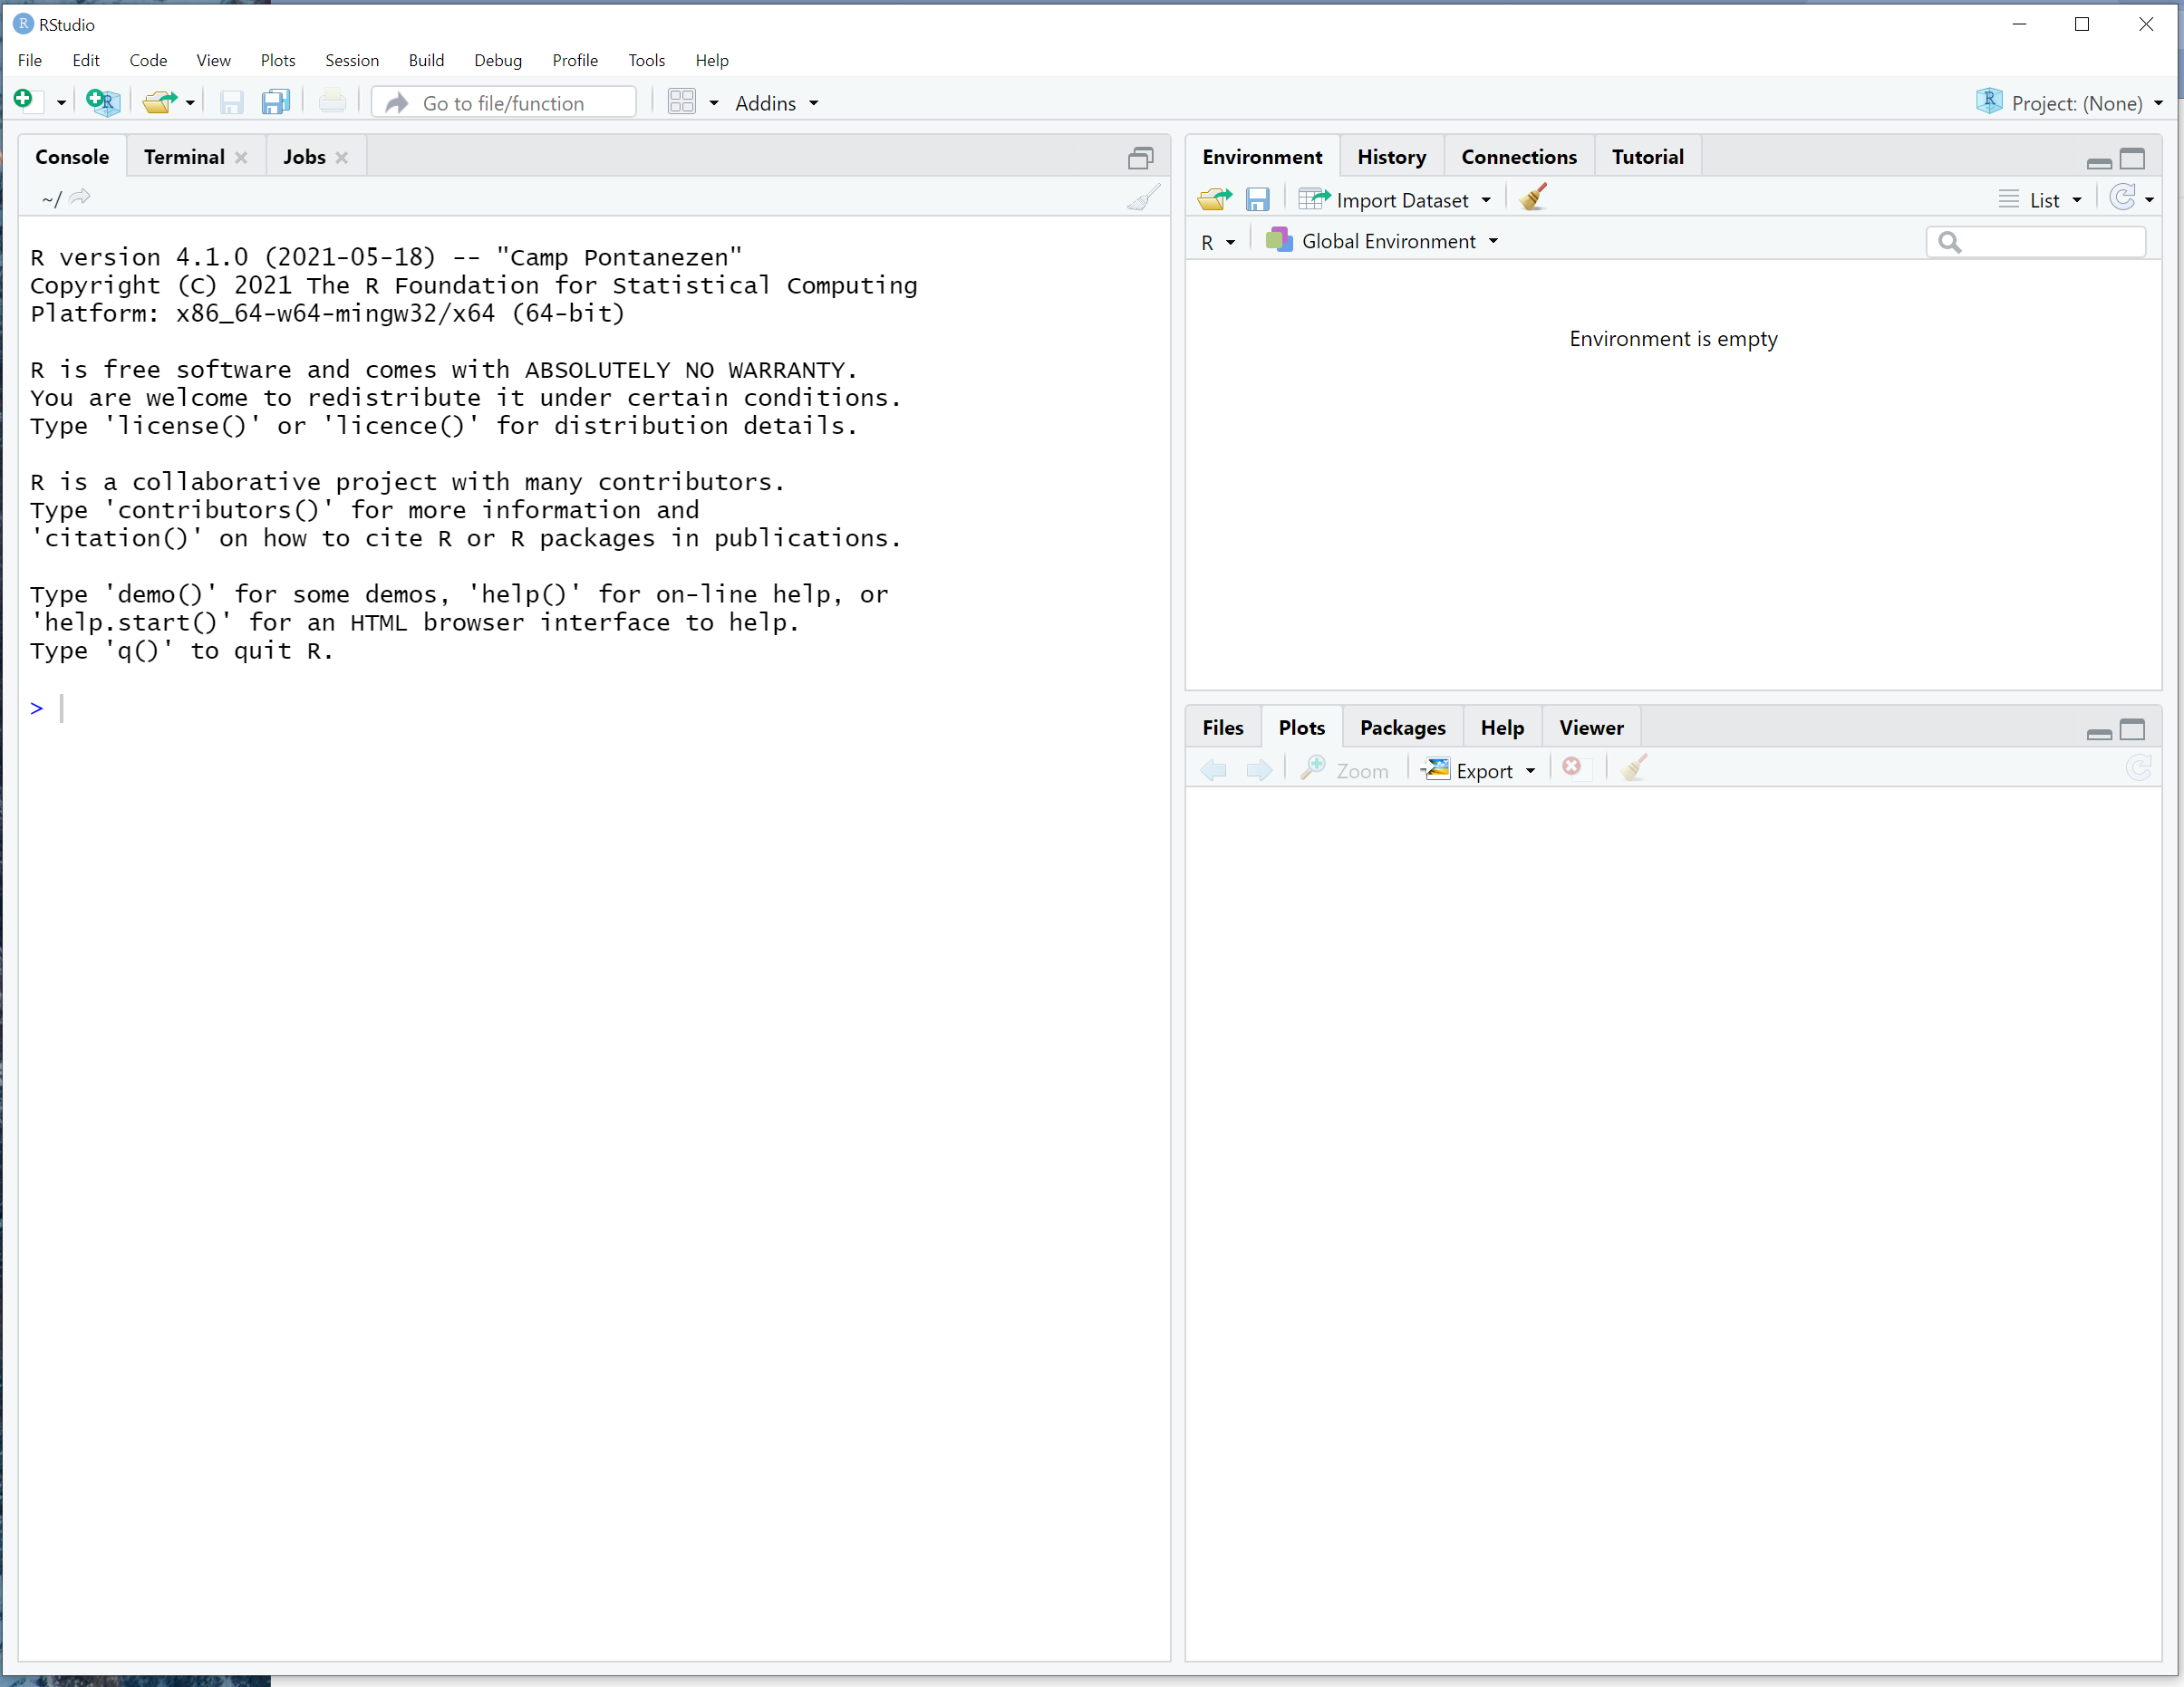The width and height of the screenshot is (2184, 1687).
Task: Click the Open File folder icon
Action: pos(159,102)
